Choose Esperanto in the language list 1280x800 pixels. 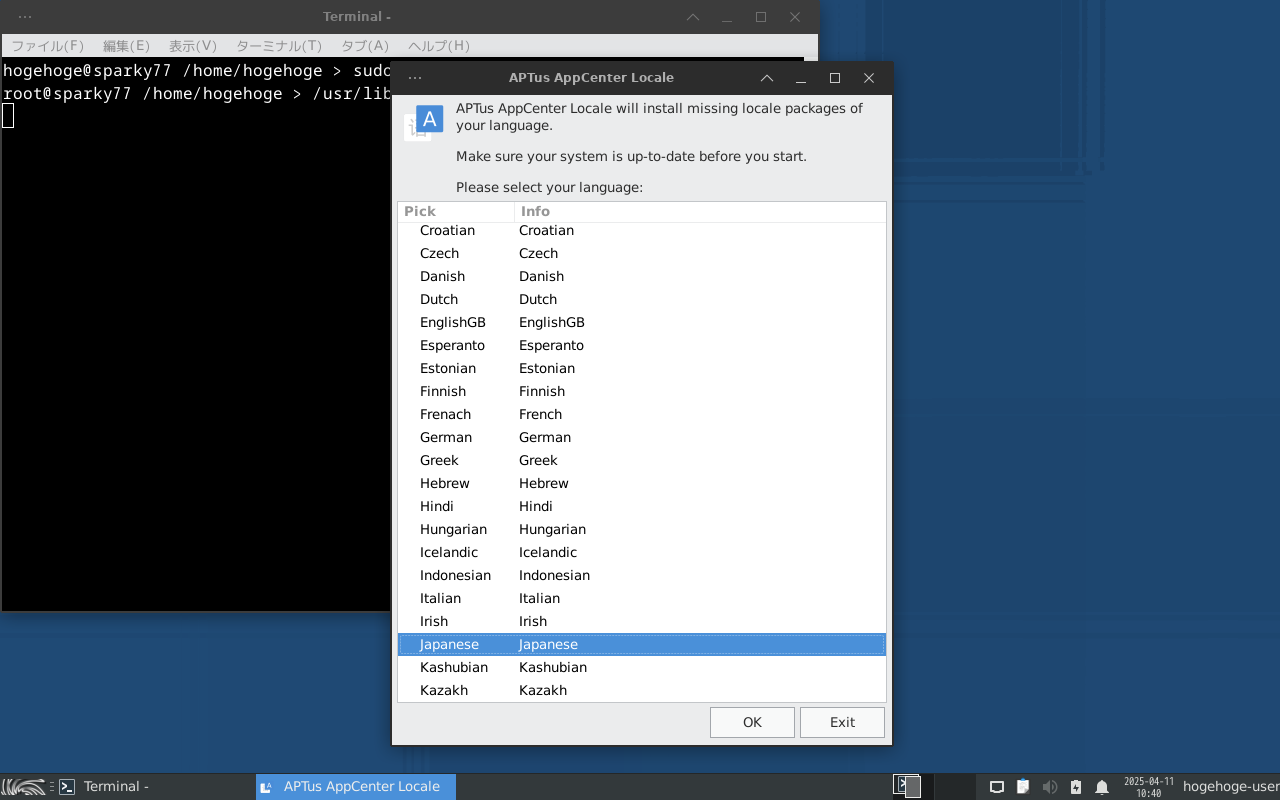[x=642, y=345]
